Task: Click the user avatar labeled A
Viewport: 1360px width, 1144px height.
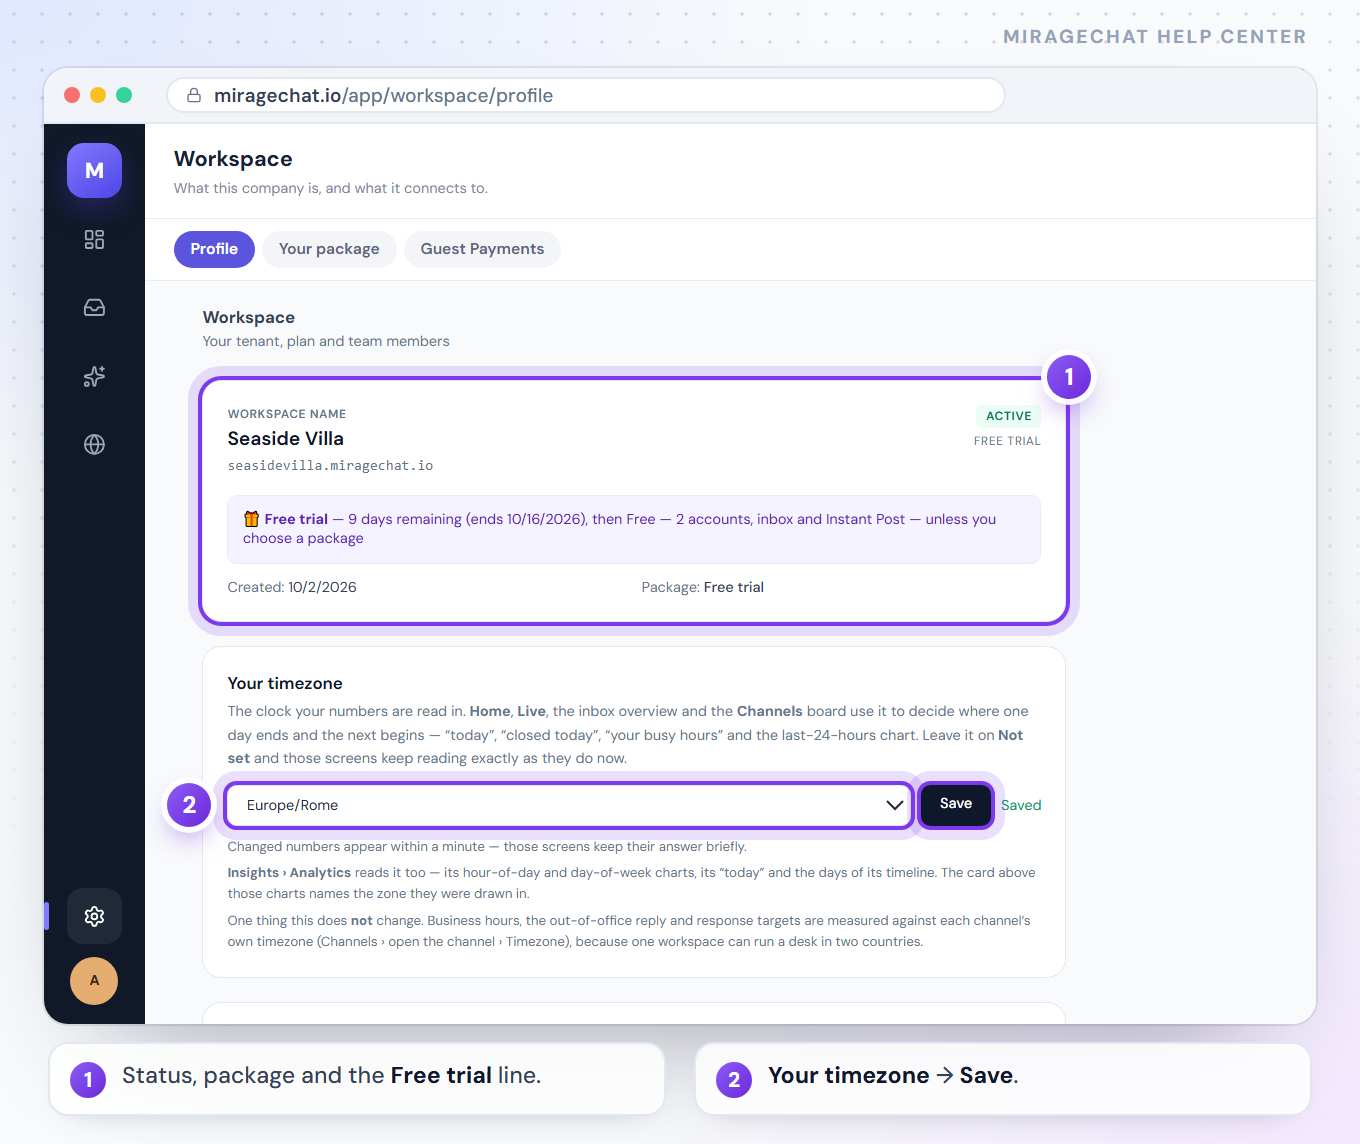Action: (x=94, y=981)
